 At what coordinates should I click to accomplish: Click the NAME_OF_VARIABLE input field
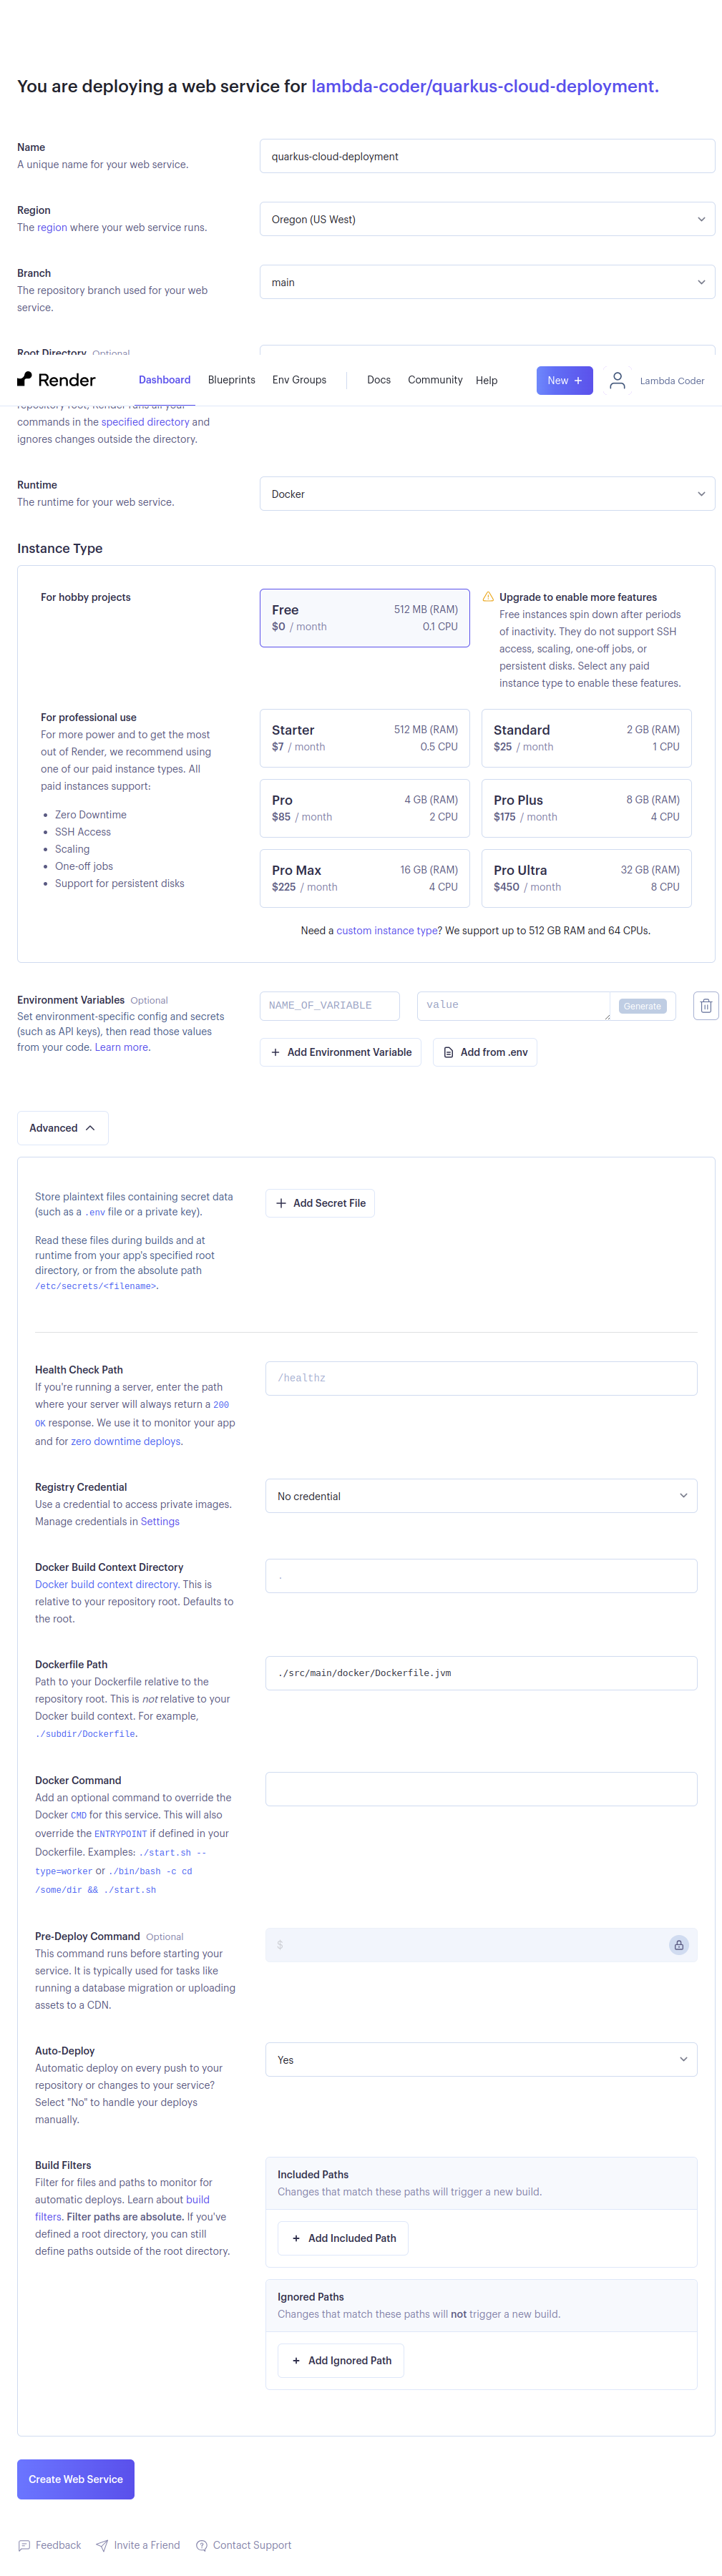click(x=329, y=1005)
